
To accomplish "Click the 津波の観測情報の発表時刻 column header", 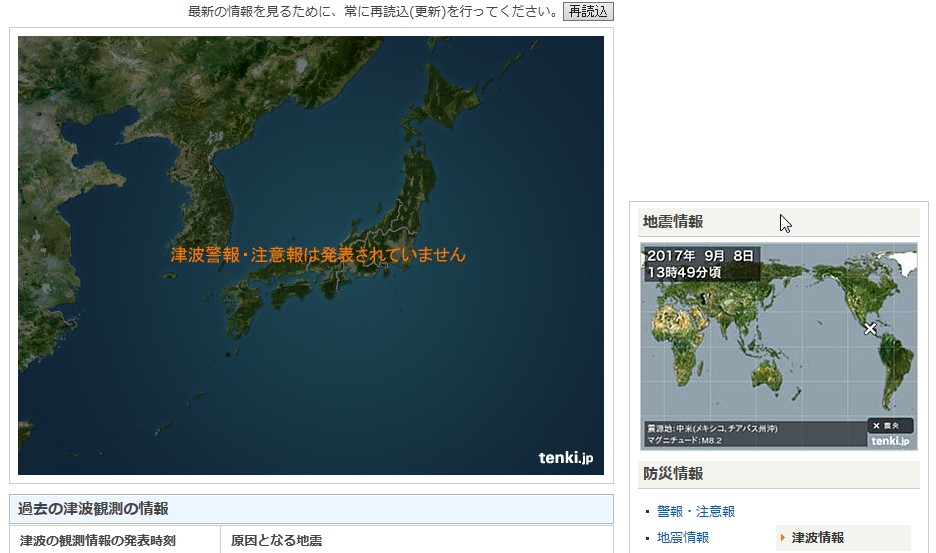I will (x=97, y=541).
